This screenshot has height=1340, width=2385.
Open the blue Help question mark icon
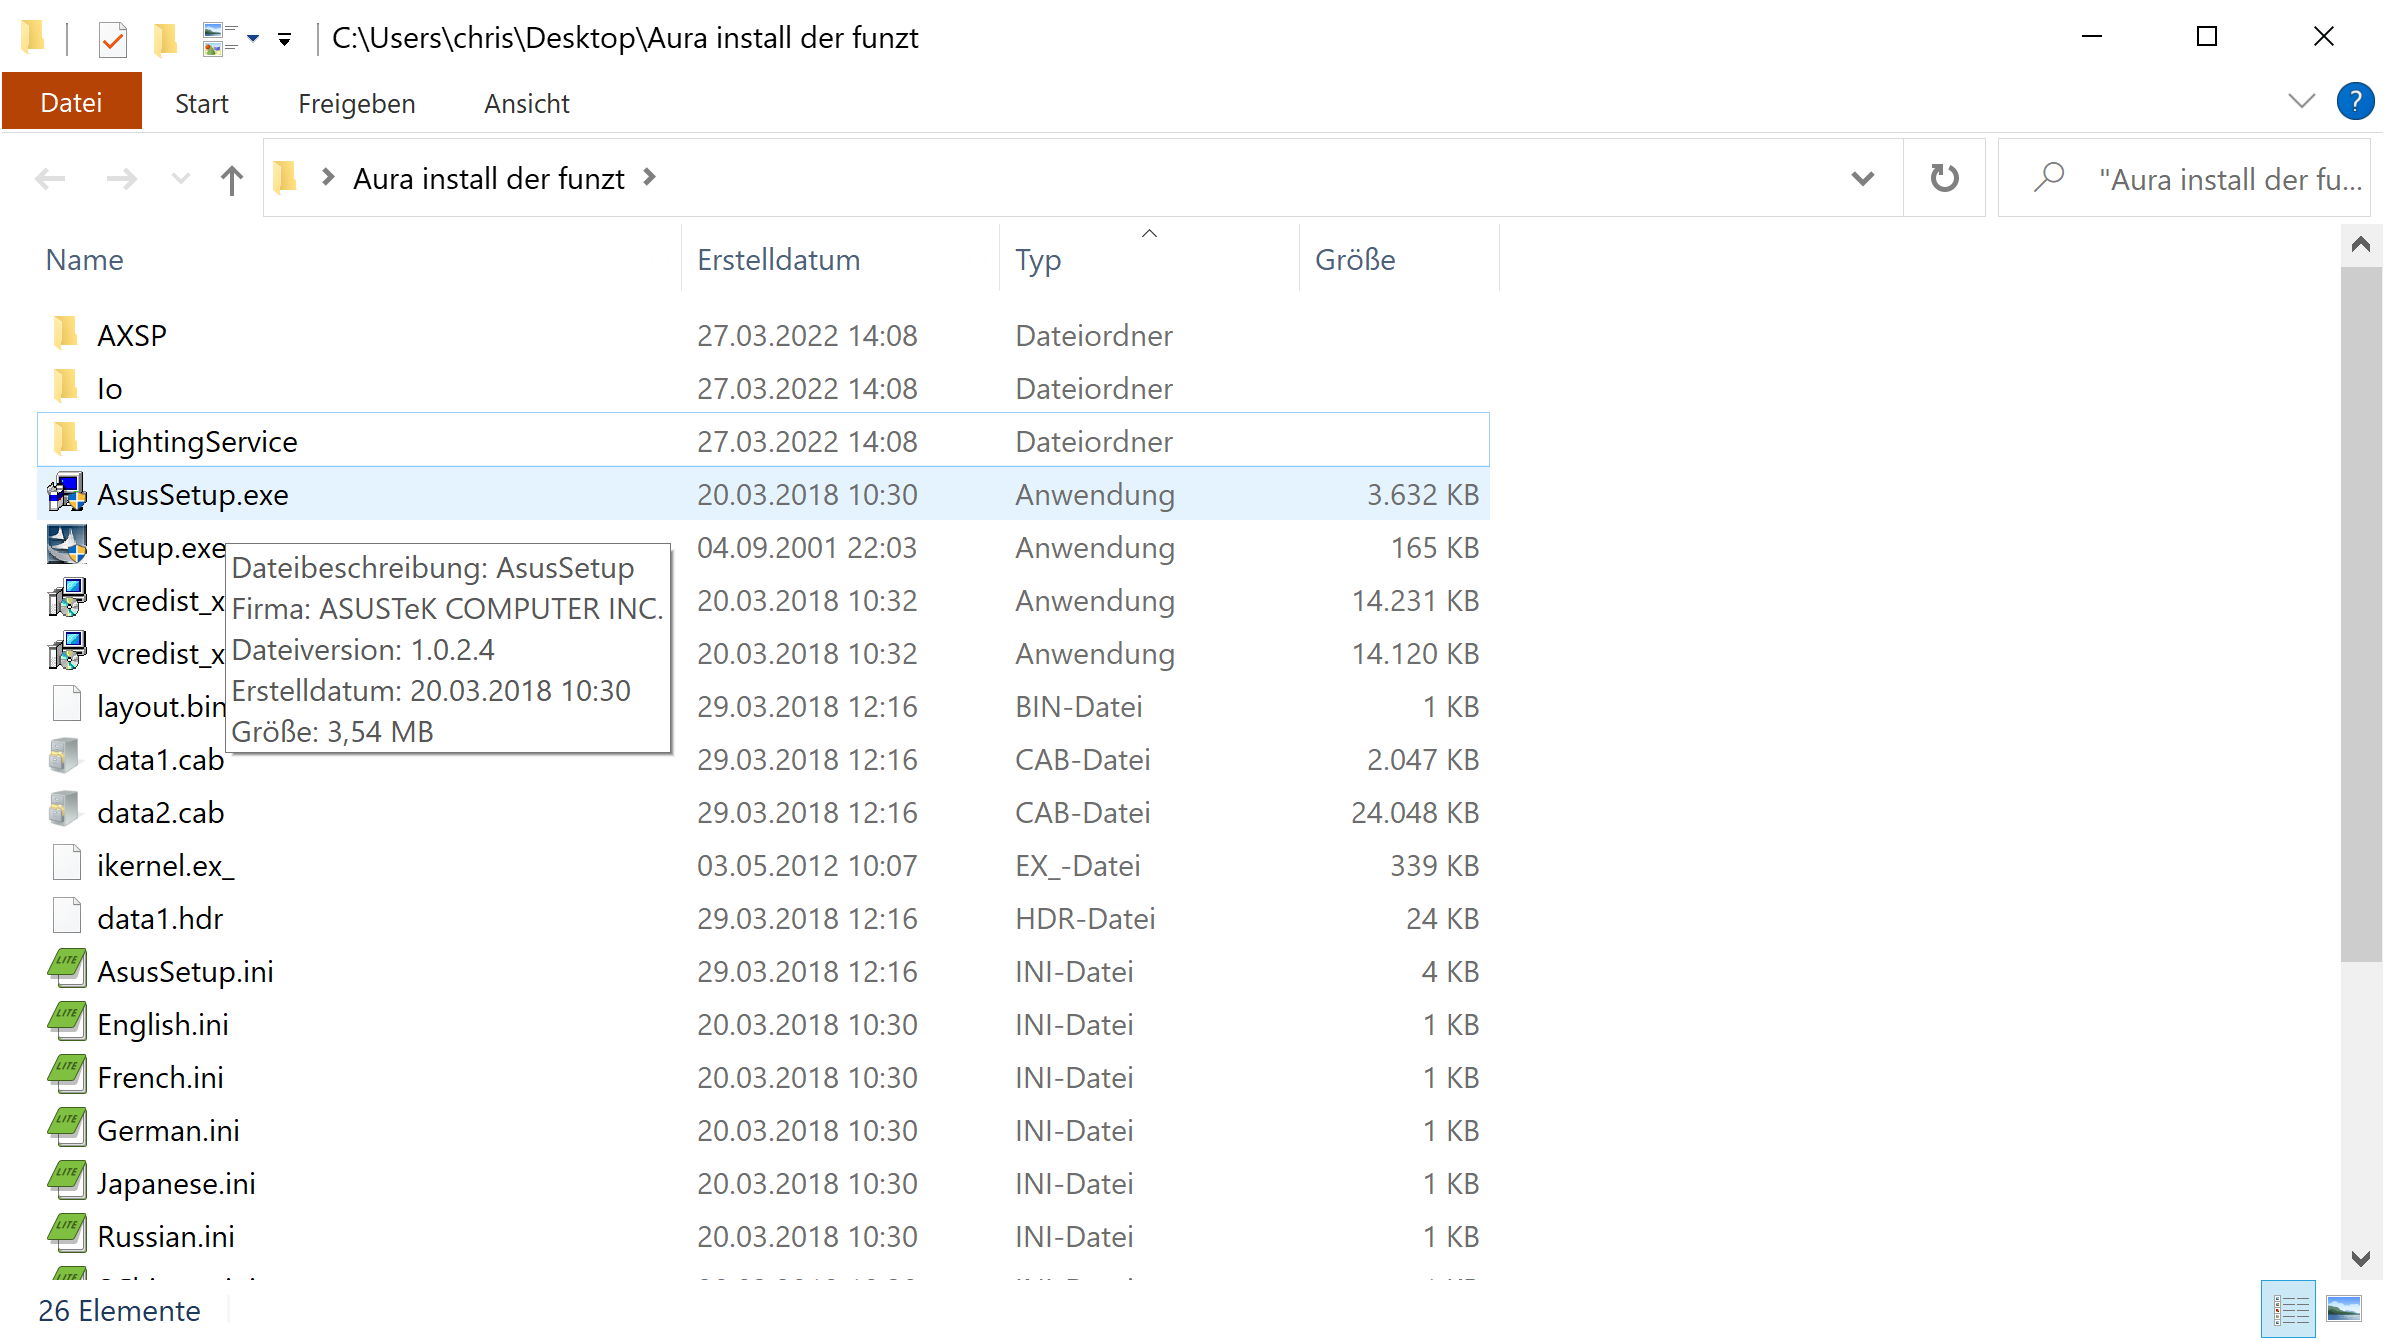click(2355, 102)
